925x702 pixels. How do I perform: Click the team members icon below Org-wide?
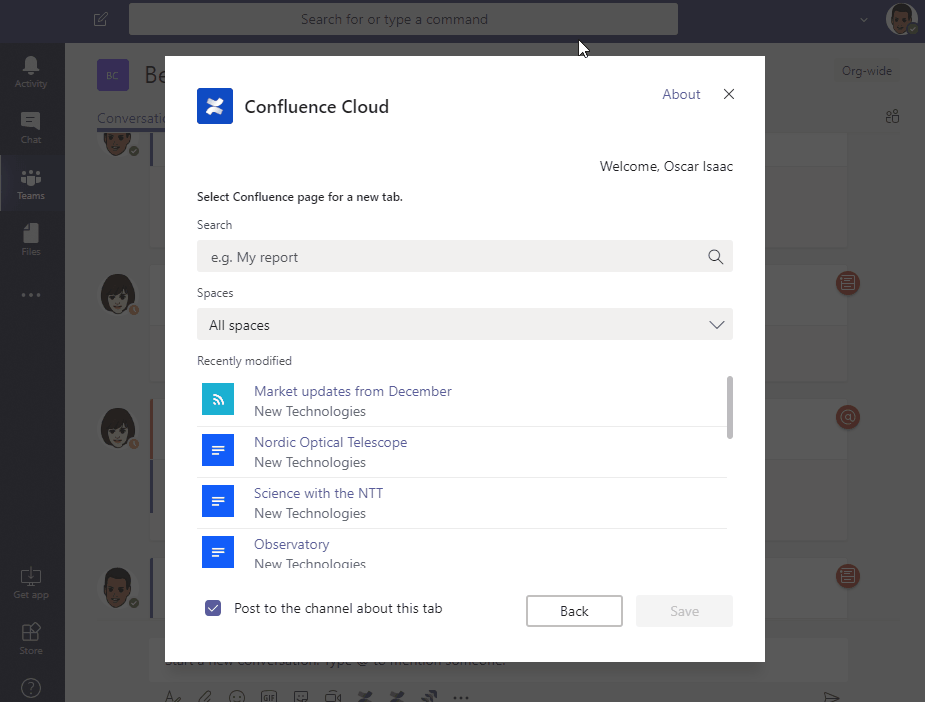[892, 116]
